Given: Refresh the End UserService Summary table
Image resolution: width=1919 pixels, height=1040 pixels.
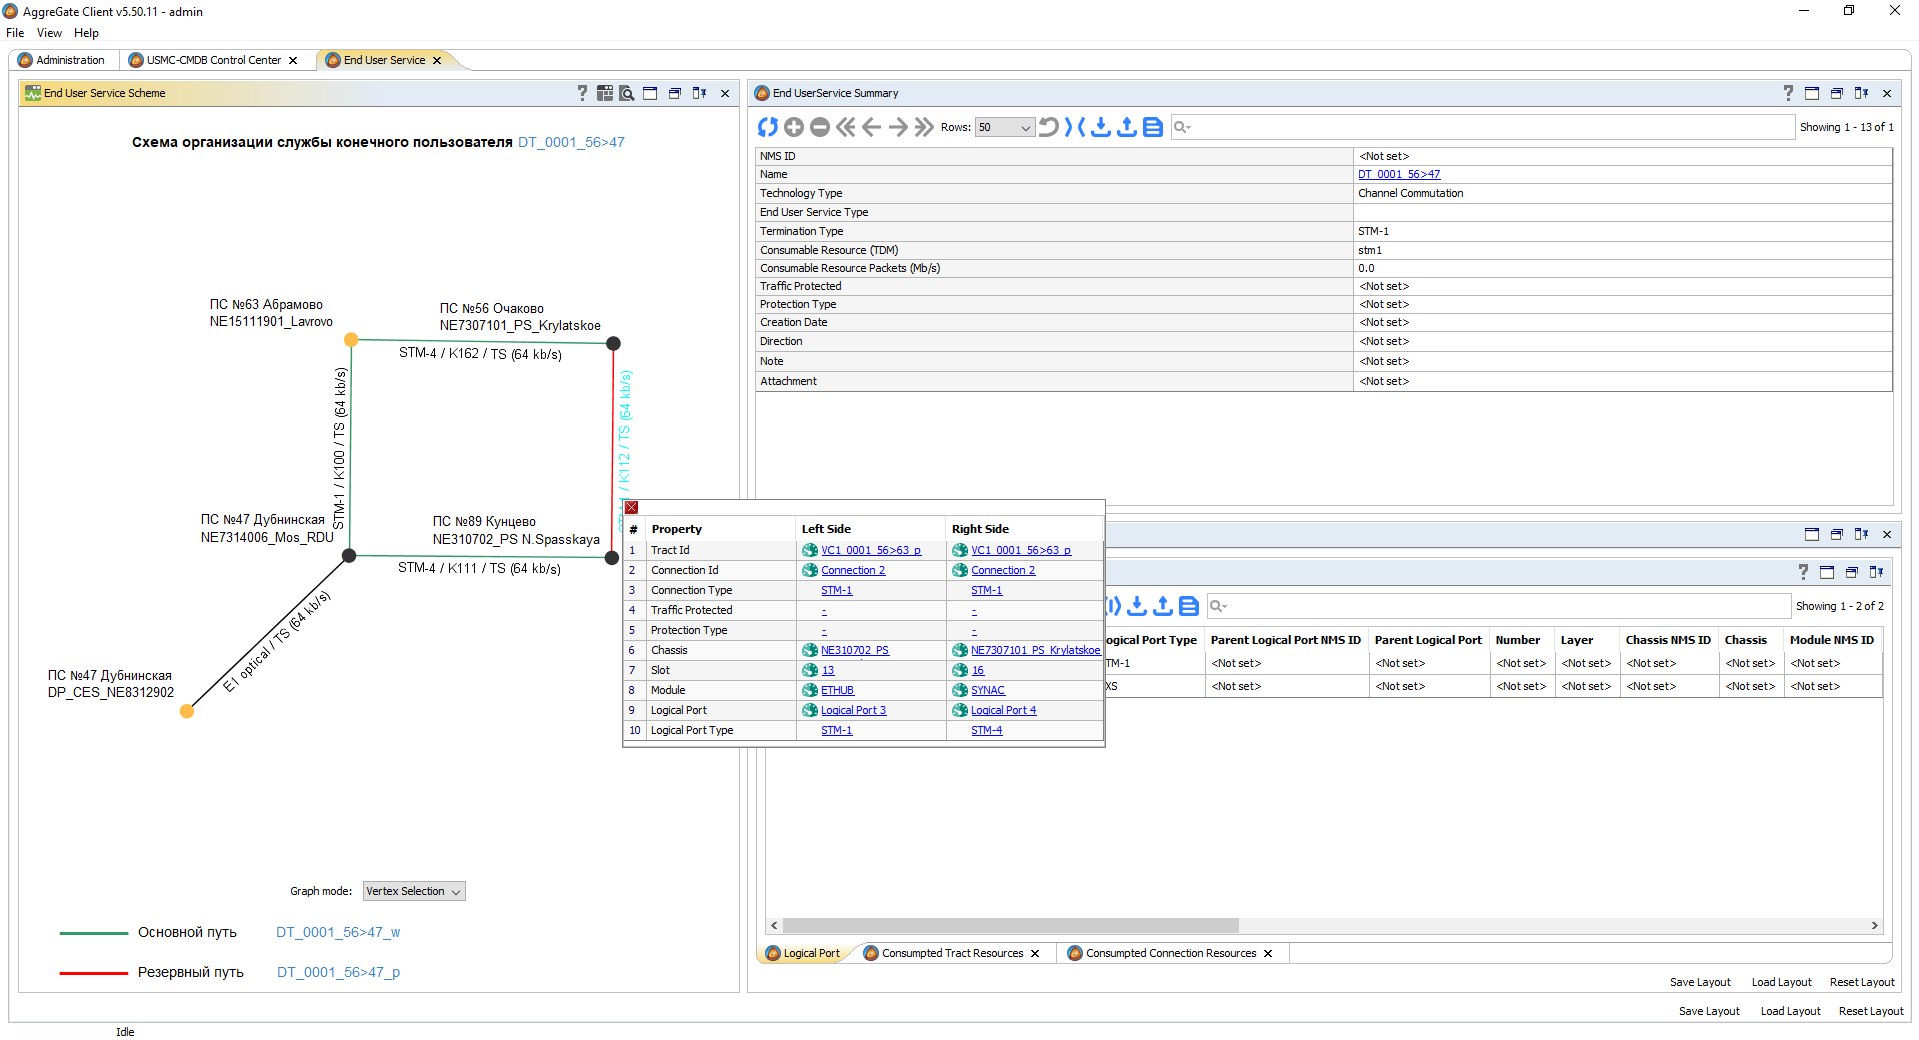Looking at the screenshot, I should tap(767, 127).
